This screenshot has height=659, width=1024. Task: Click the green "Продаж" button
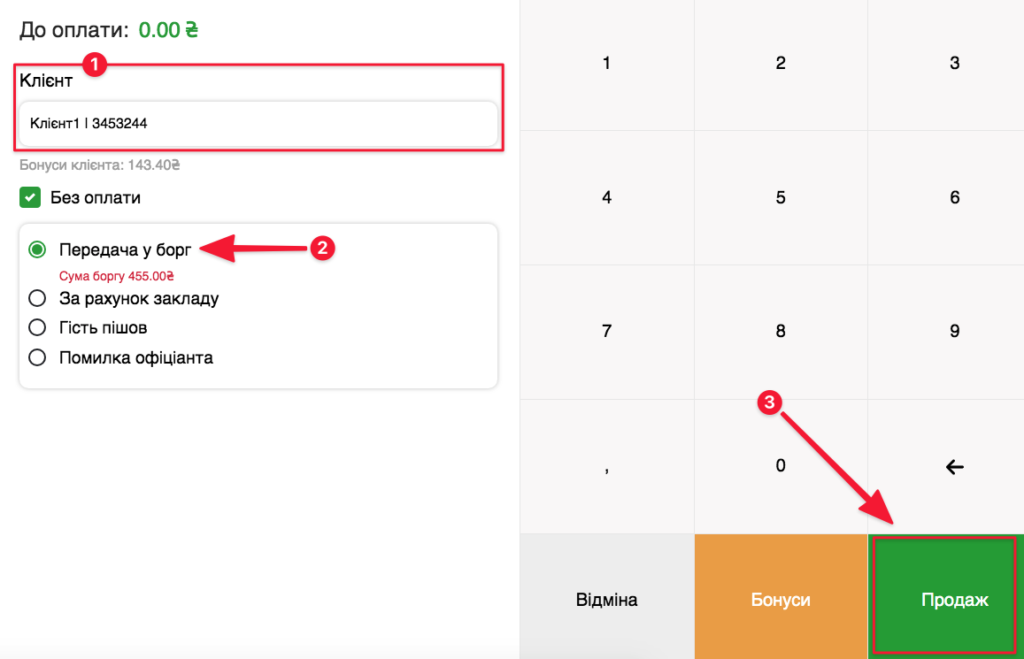pos(945,596)
